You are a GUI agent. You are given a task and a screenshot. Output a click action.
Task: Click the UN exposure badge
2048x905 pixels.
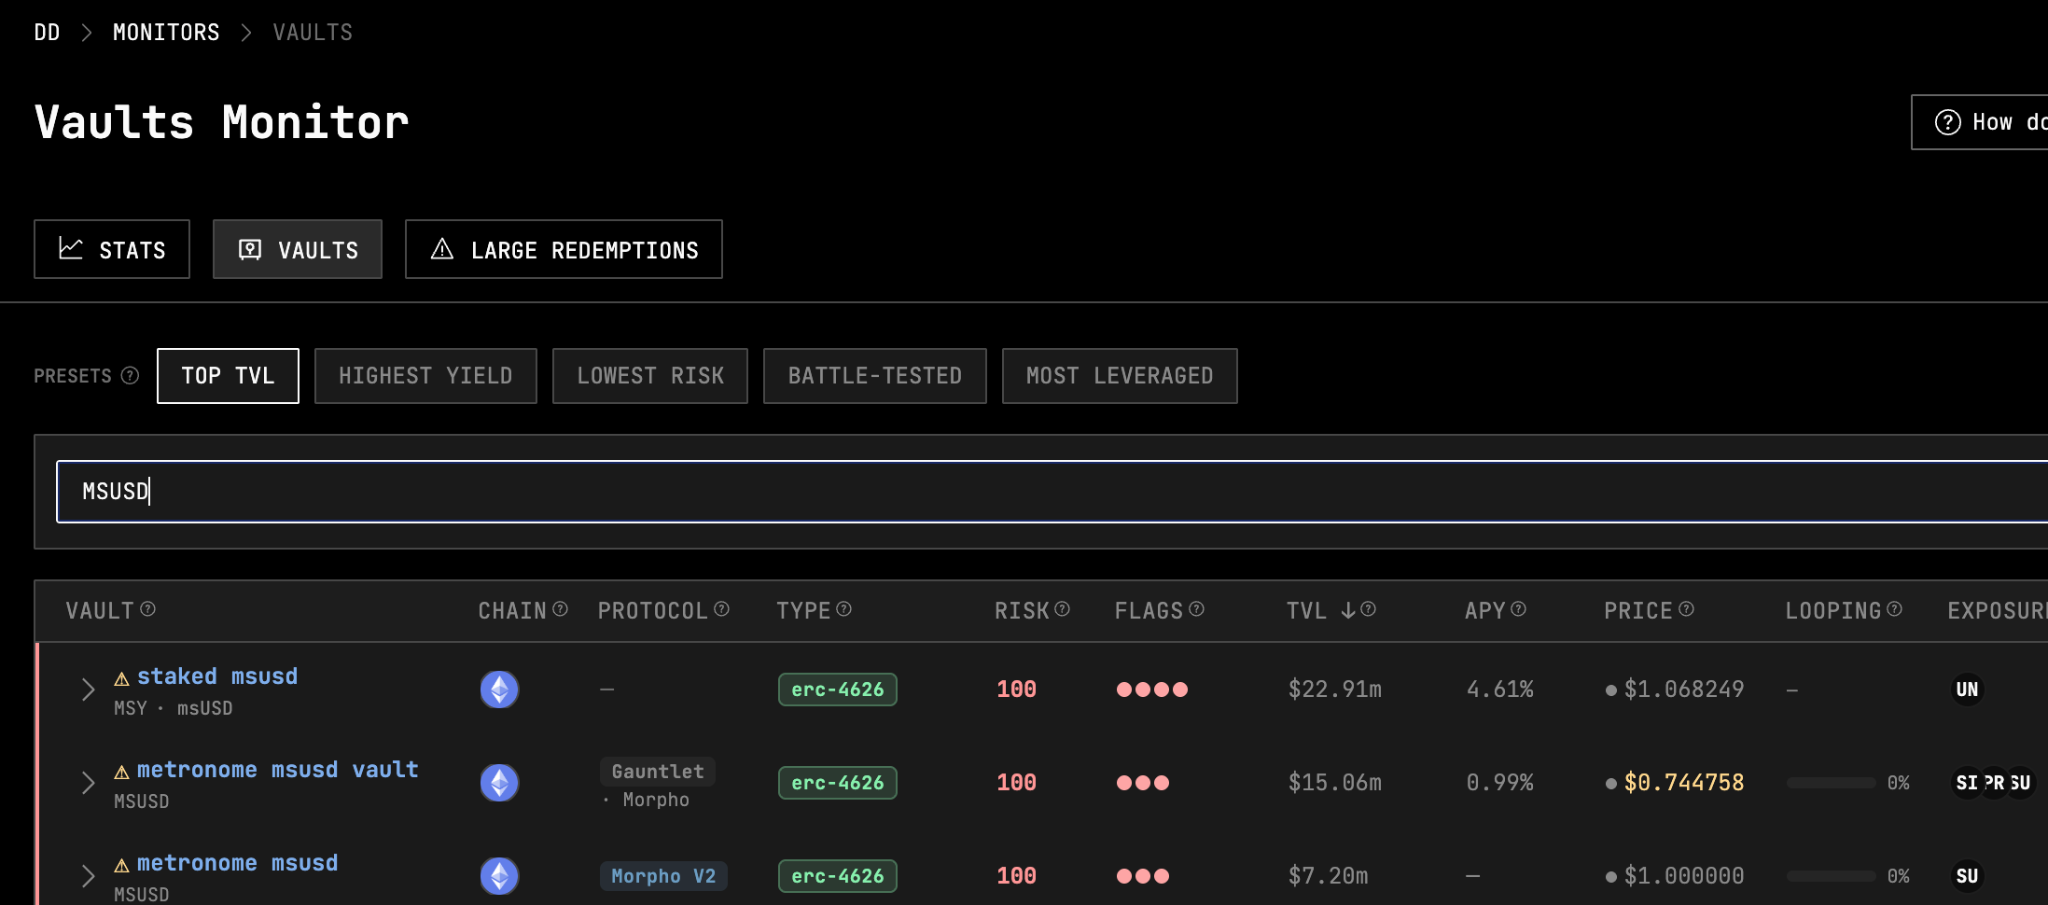(1967, 689)
